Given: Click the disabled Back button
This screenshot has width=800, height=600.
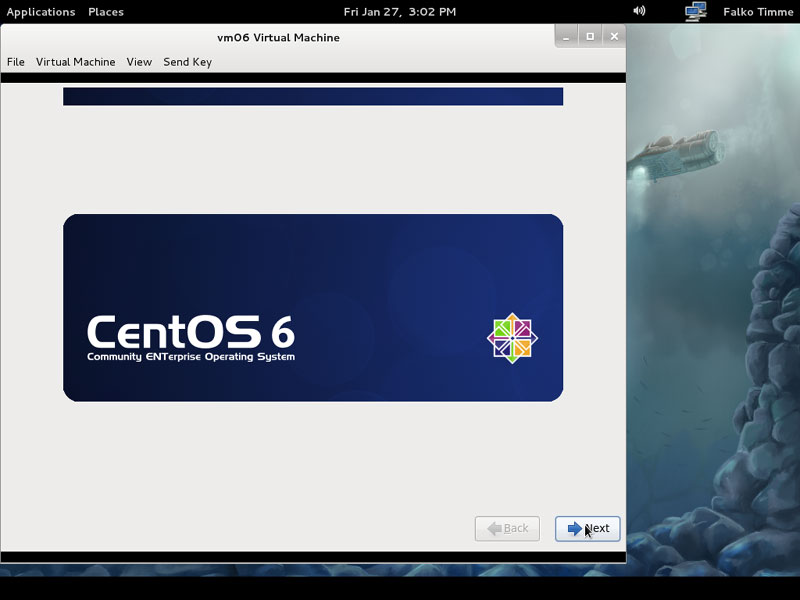Looking at the screenshot, I should [507, 529].
